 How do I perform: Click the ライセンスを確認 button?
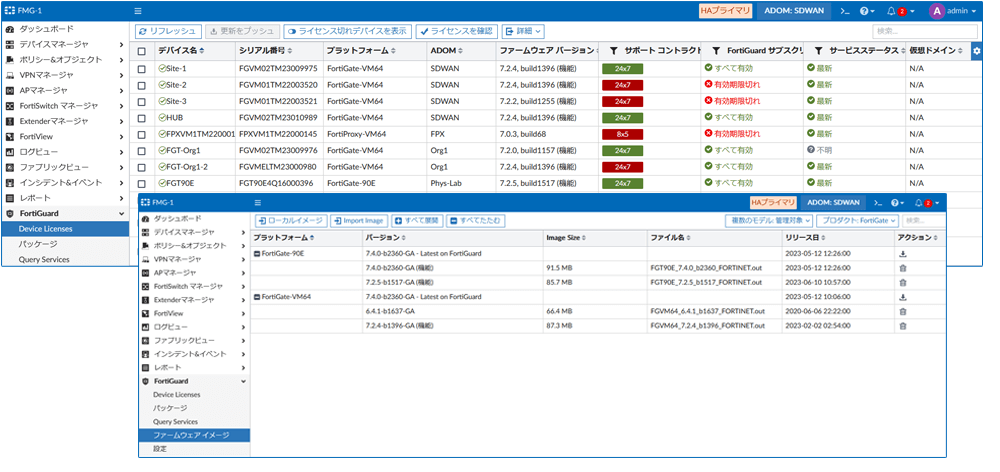457,31
